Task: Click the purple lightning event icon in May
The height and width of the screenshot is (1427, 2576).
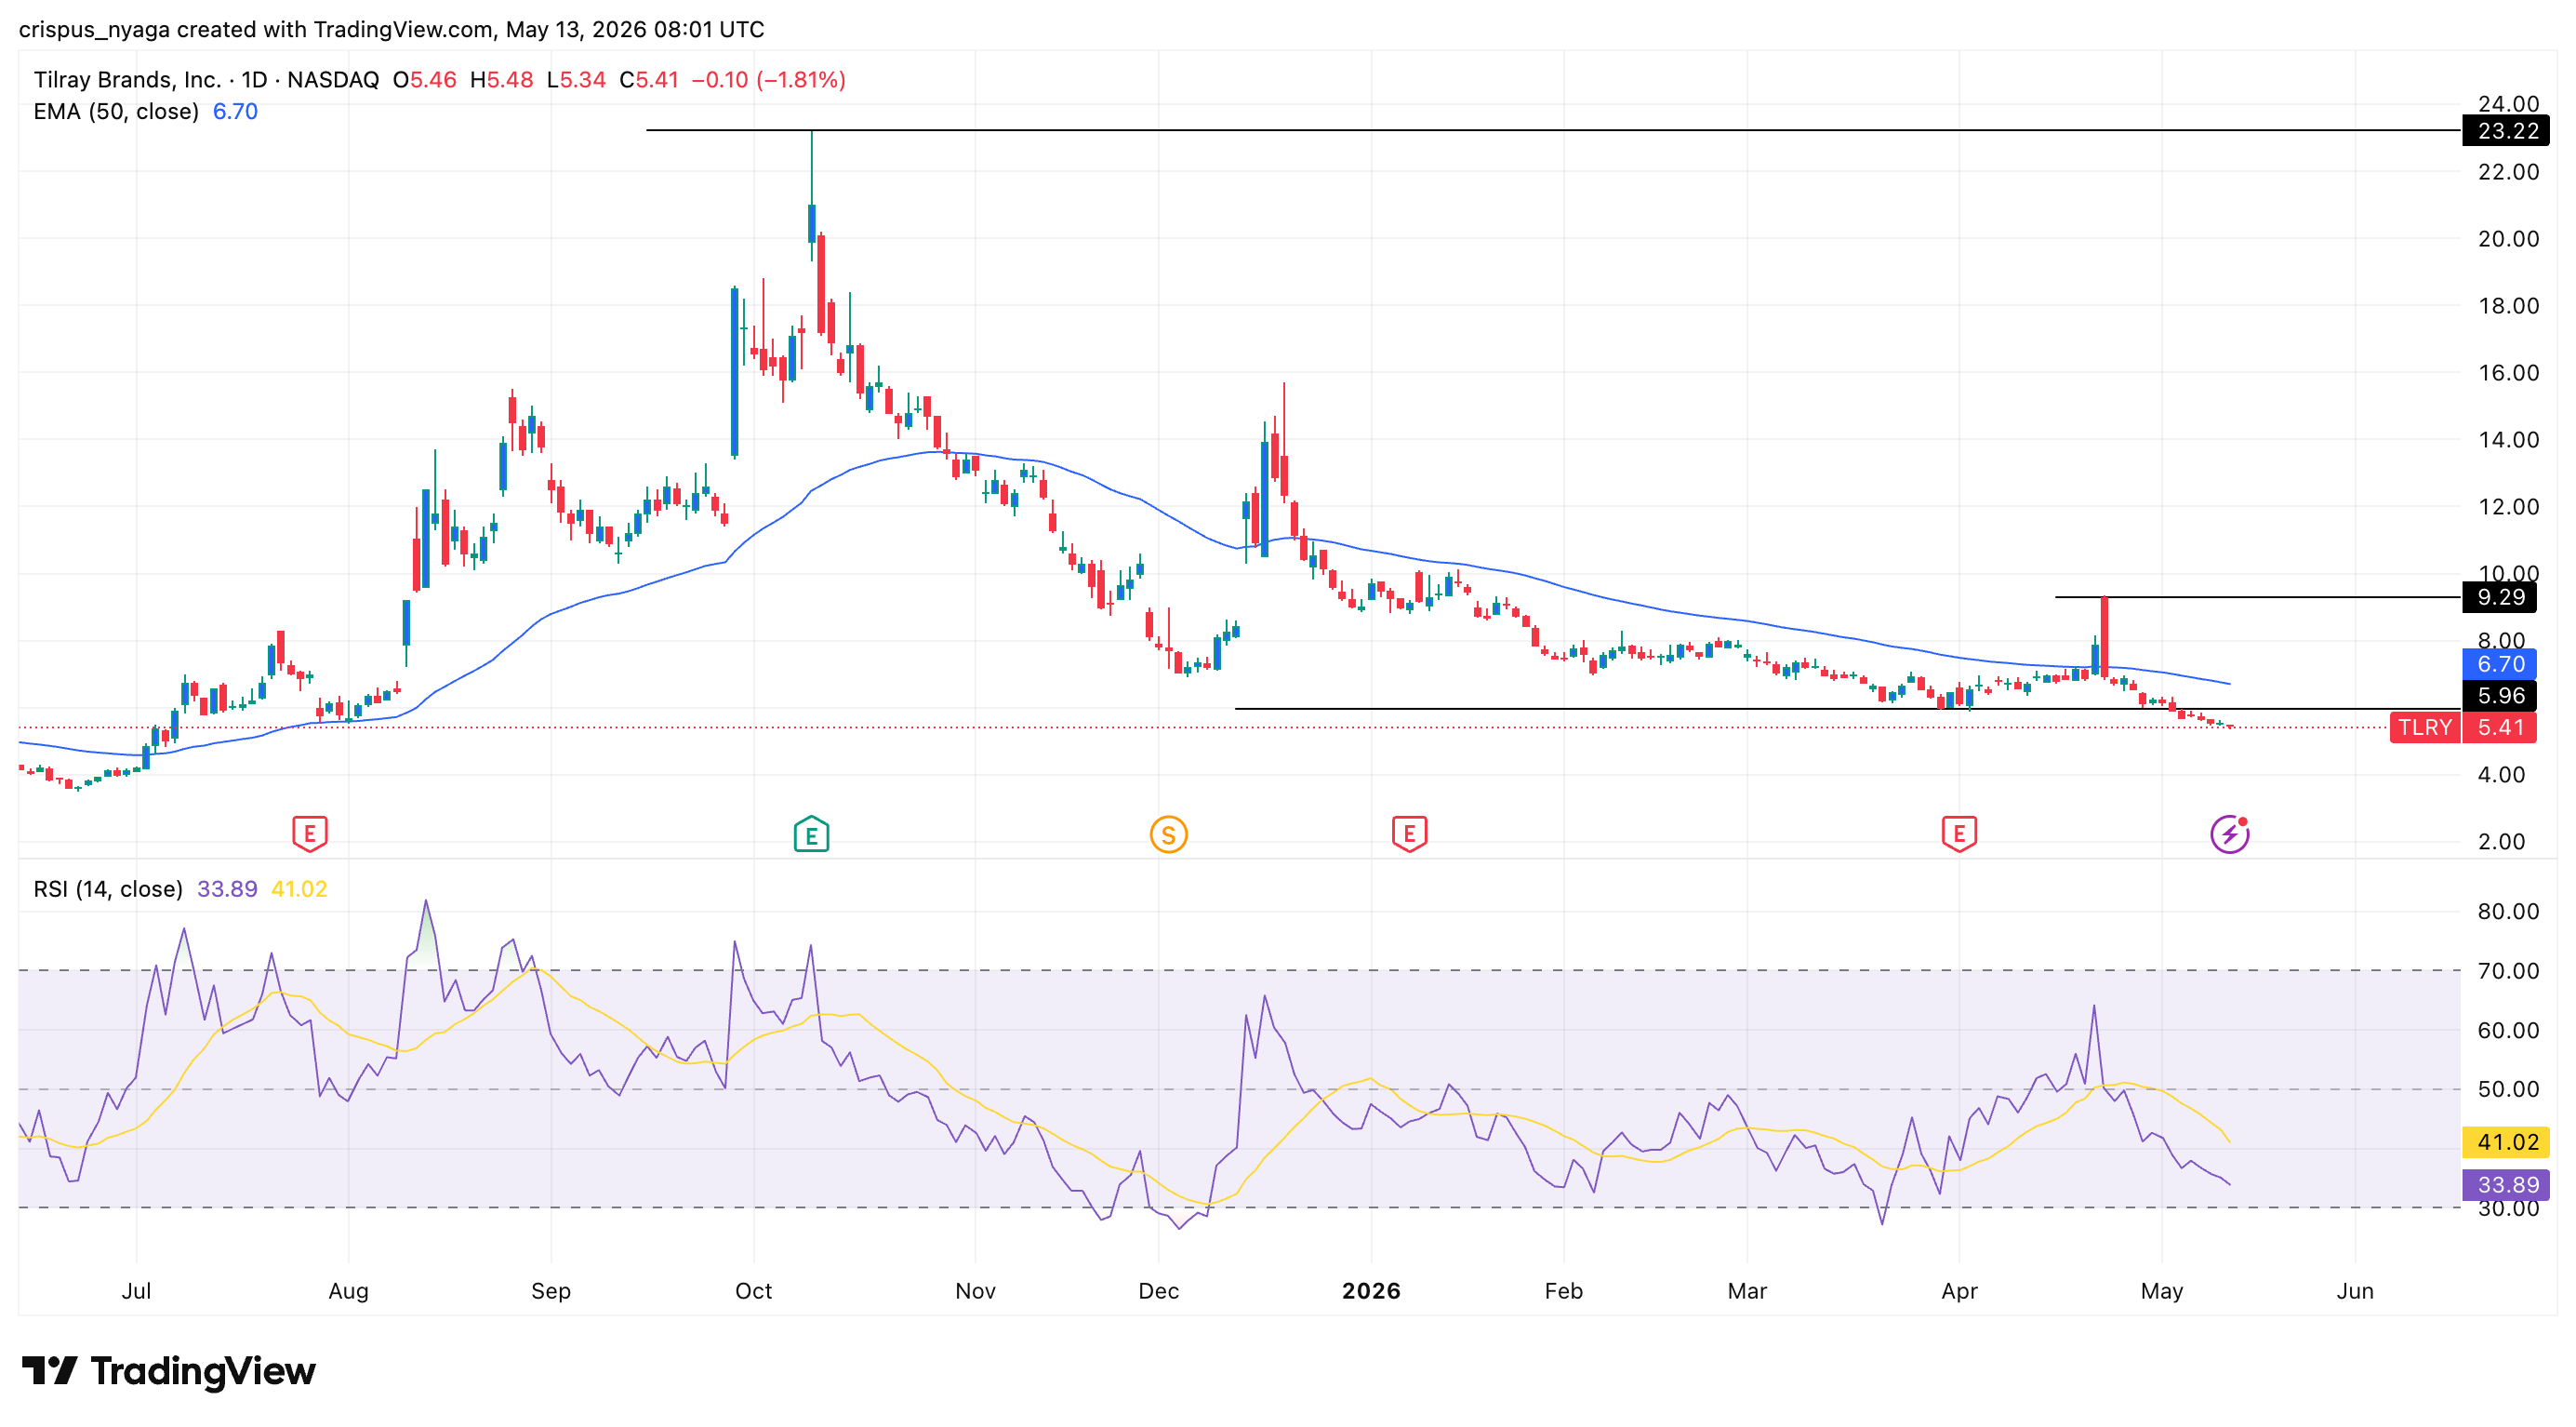Action: click(x=2230, y=833)
